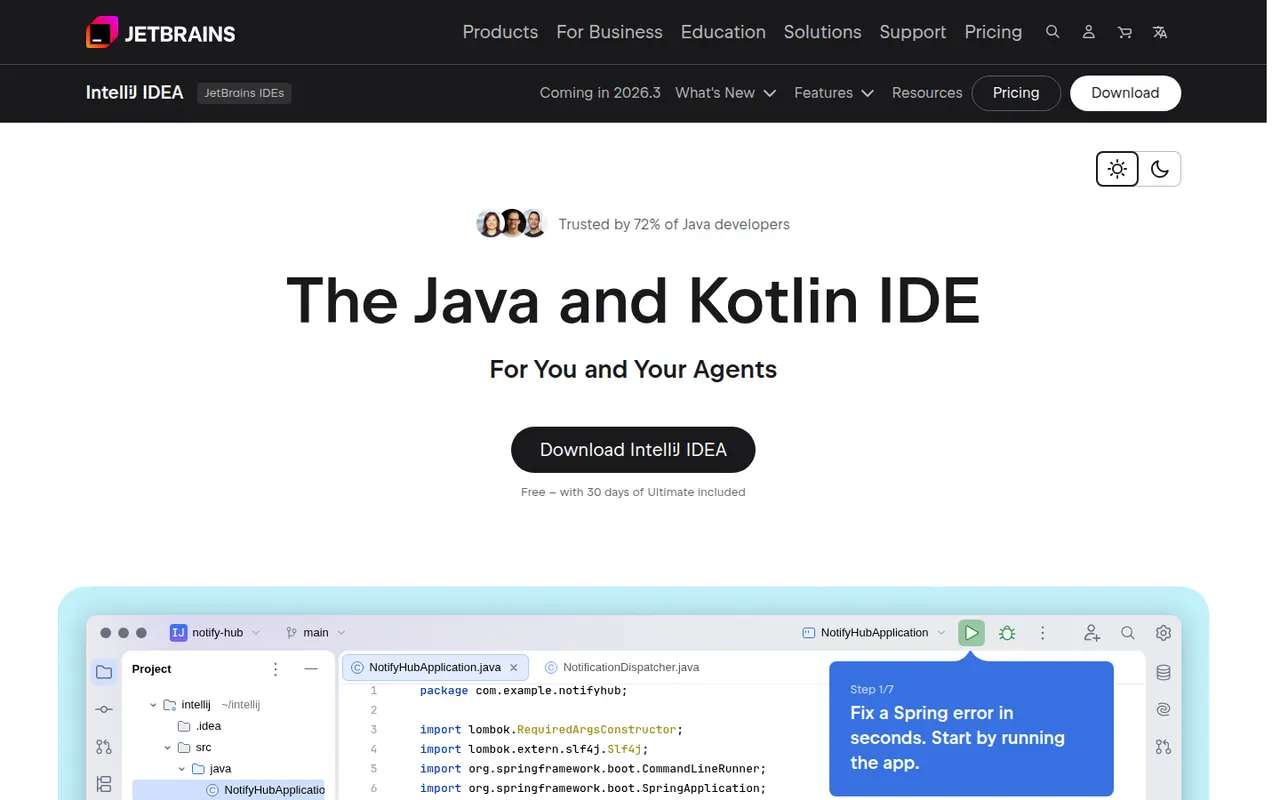Viewport: 1280px width, 800px height.
Task: Open the notify-hub project dropdown
Action: 255,633
